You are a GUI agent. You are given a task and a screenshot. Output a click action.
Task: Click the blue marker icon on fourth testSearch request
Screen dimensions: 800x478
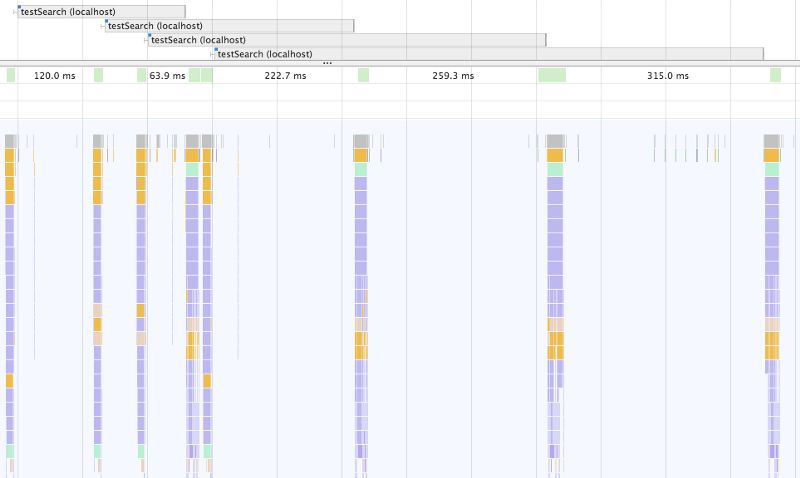point(215,50)
